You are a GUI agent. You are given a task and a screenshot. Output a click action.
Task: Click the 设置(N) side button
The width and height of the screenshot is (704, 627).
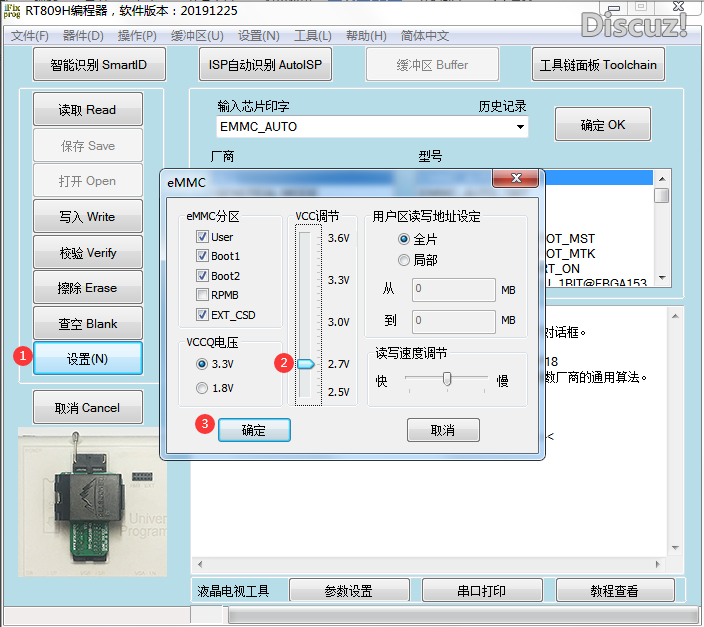88,358
